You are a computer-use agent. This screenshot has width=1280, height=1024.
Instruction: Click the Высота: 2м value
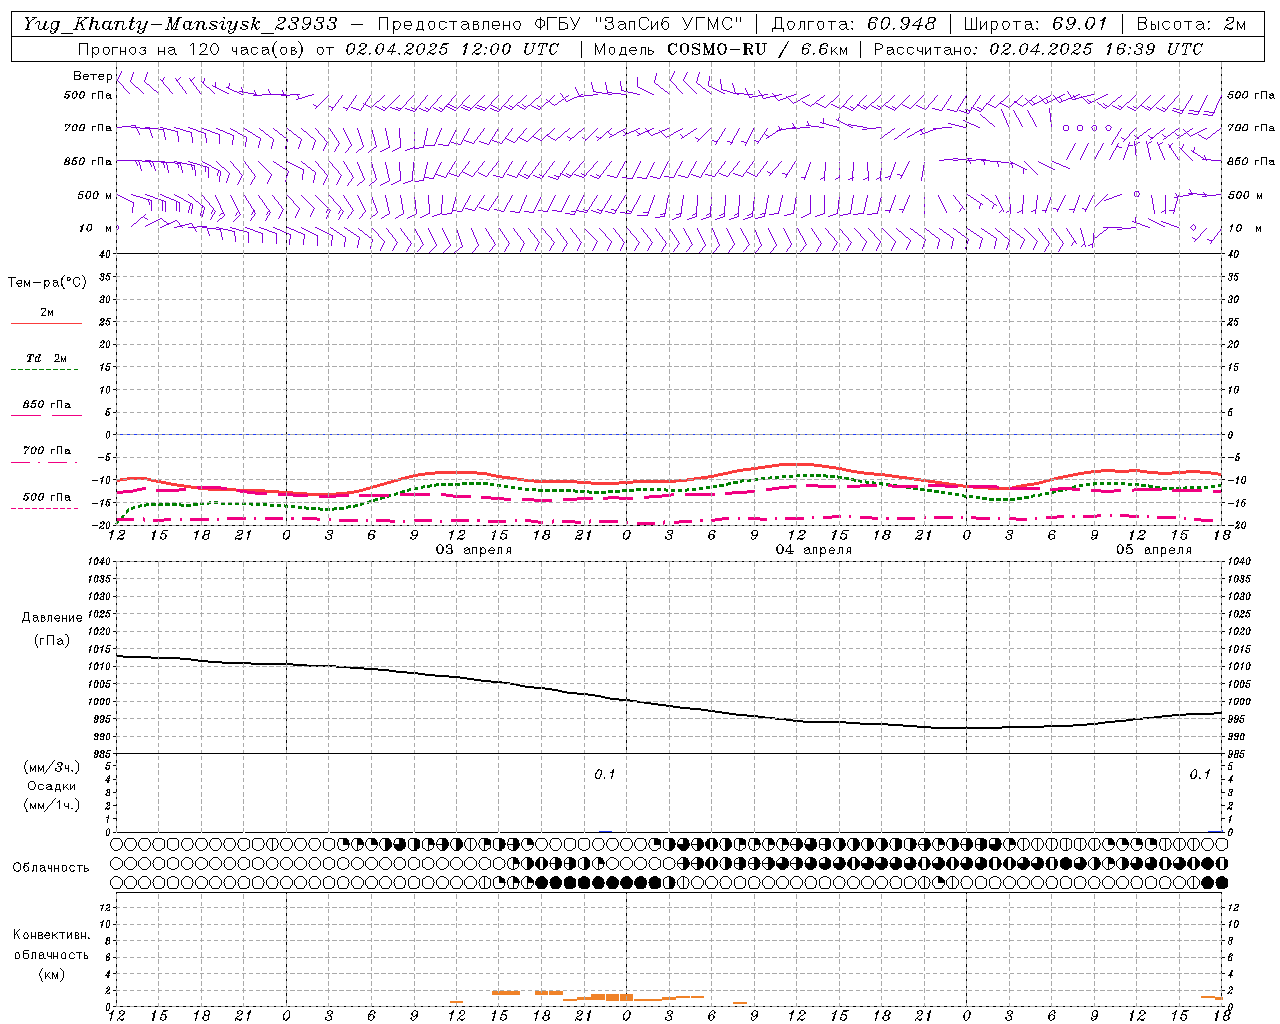1190,24
